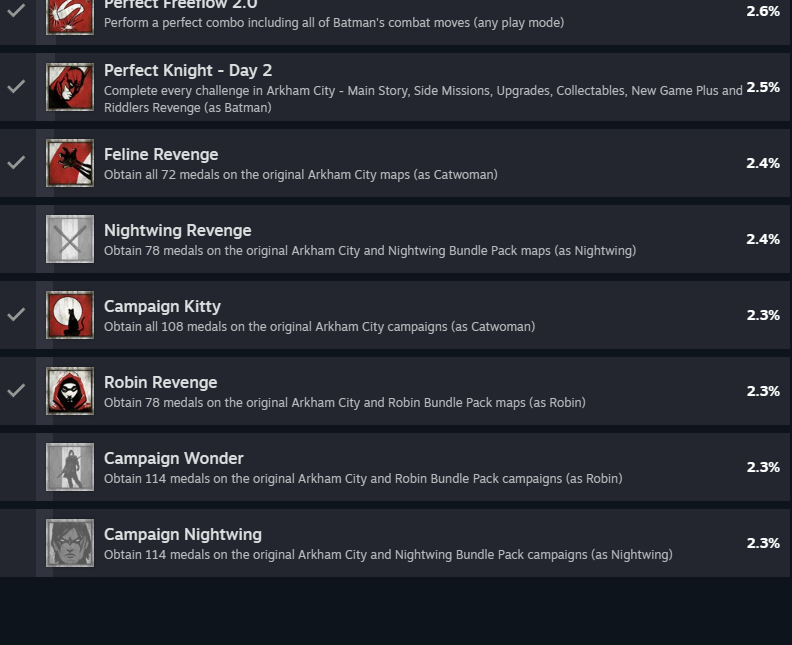Image resolution: width=792 pixels, height=645 pixels.
Task: Click the Feline Revenge claw icon
Action: (70, 163)
